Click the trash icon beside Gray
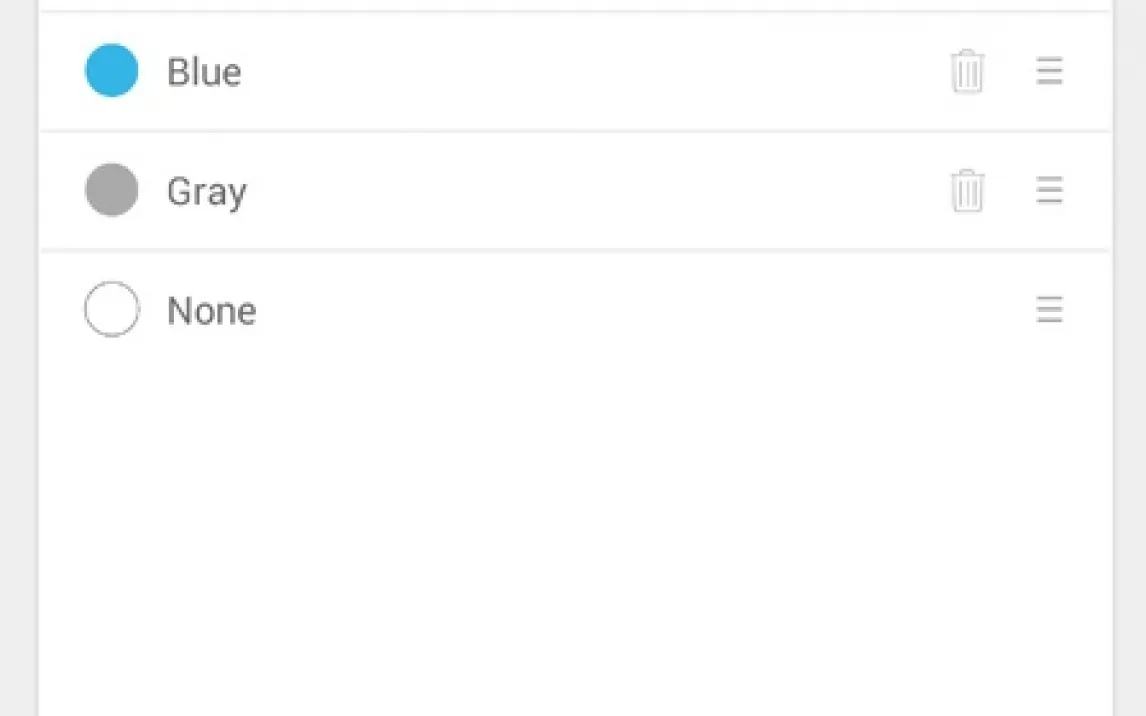Image resolution: width=1146 pixels, height=716 pixels. click(x=967, y=190)
